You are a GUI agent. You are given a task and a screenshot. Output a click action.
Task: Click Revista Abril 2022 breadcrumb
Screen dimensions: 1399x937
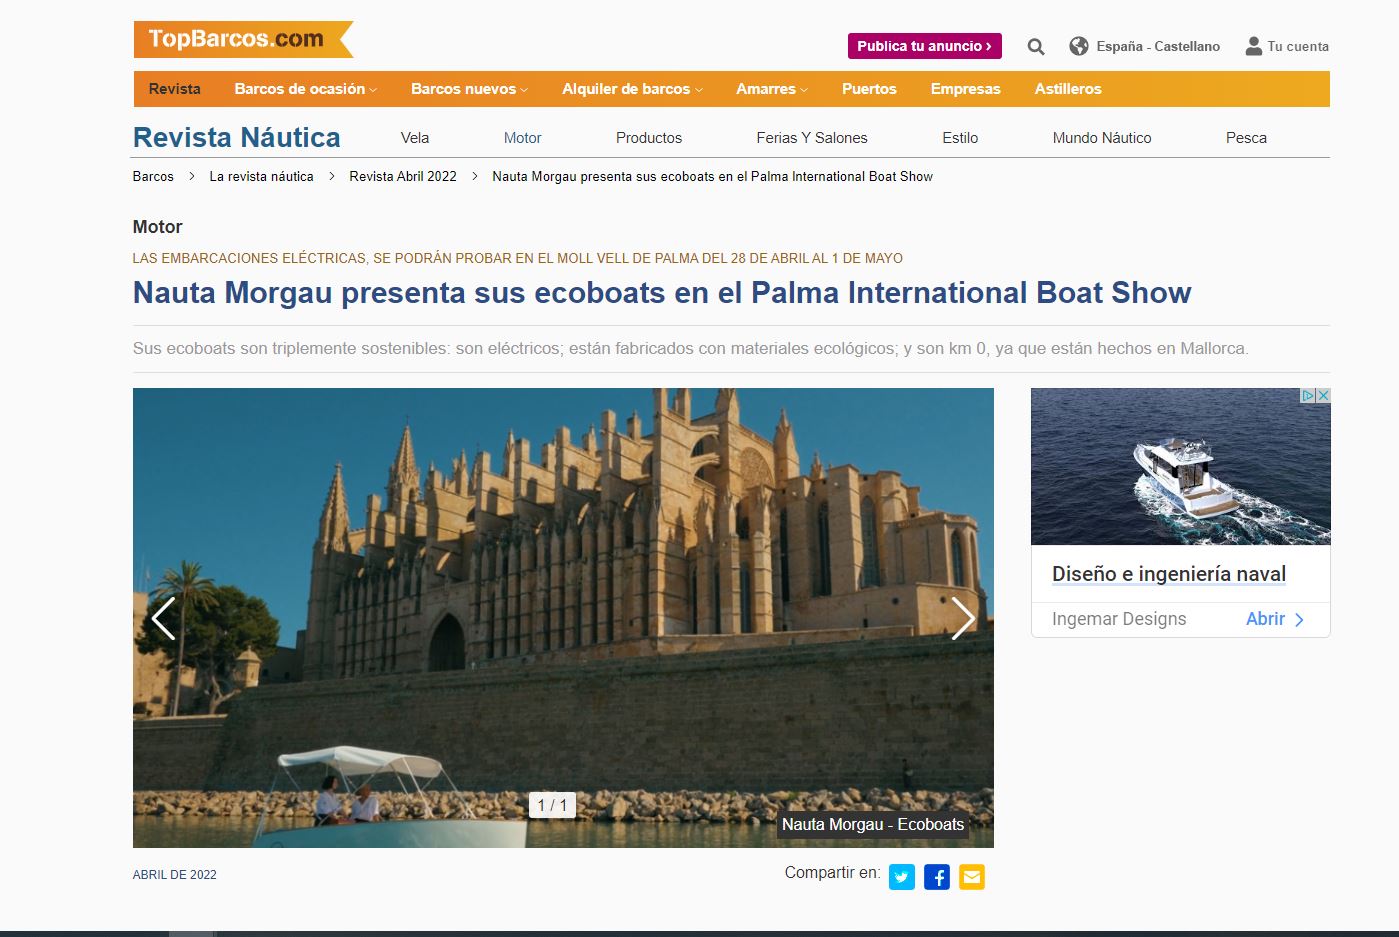point(403,176)
